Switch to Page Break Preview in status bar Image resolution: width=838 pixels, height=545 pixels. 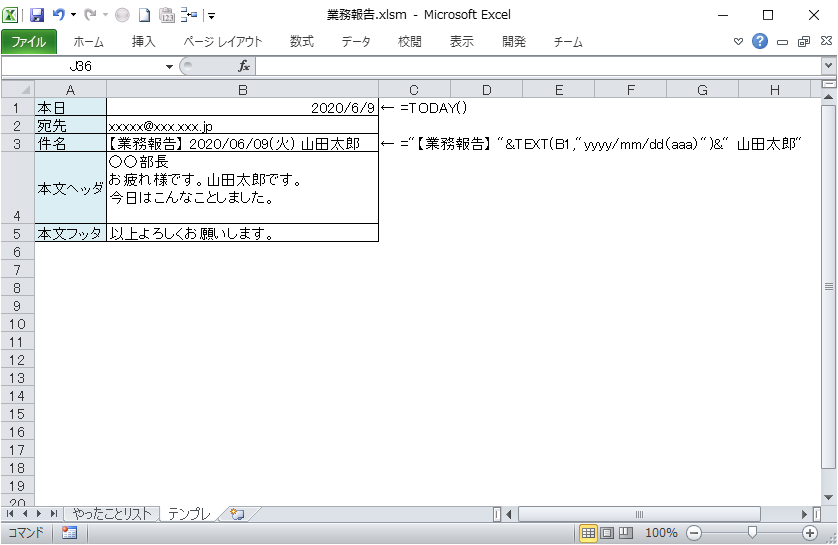[626, 533]
